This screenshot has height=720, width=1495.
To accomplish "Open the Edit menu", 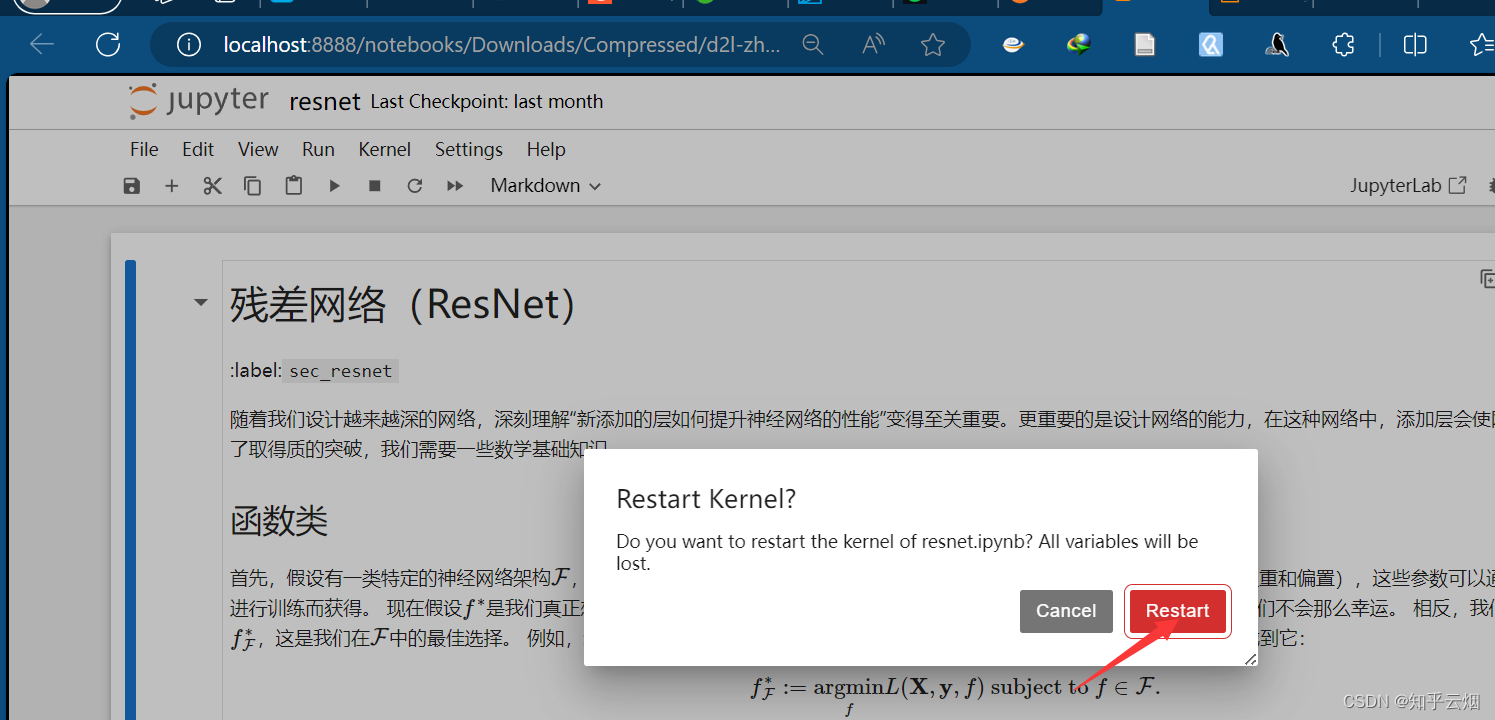I will point(198,149).
